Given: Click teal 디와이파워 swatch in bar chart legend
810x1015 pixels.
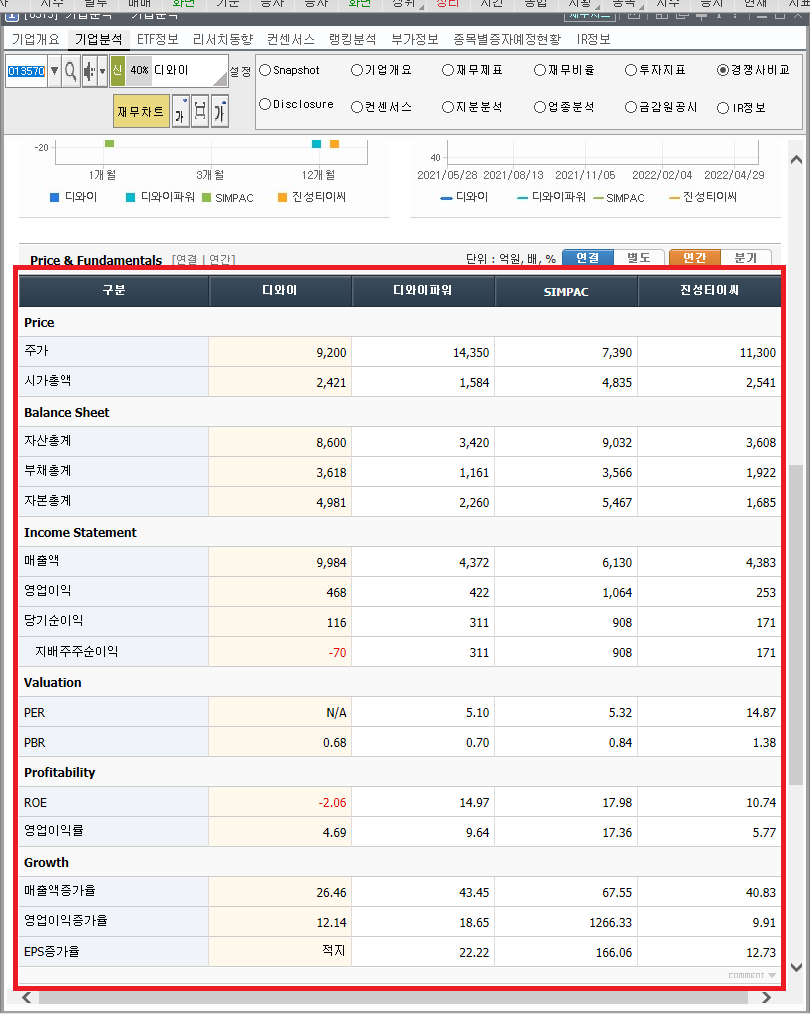Looking at the screenshot, I should pyautogui.click(x=130, y=197).
